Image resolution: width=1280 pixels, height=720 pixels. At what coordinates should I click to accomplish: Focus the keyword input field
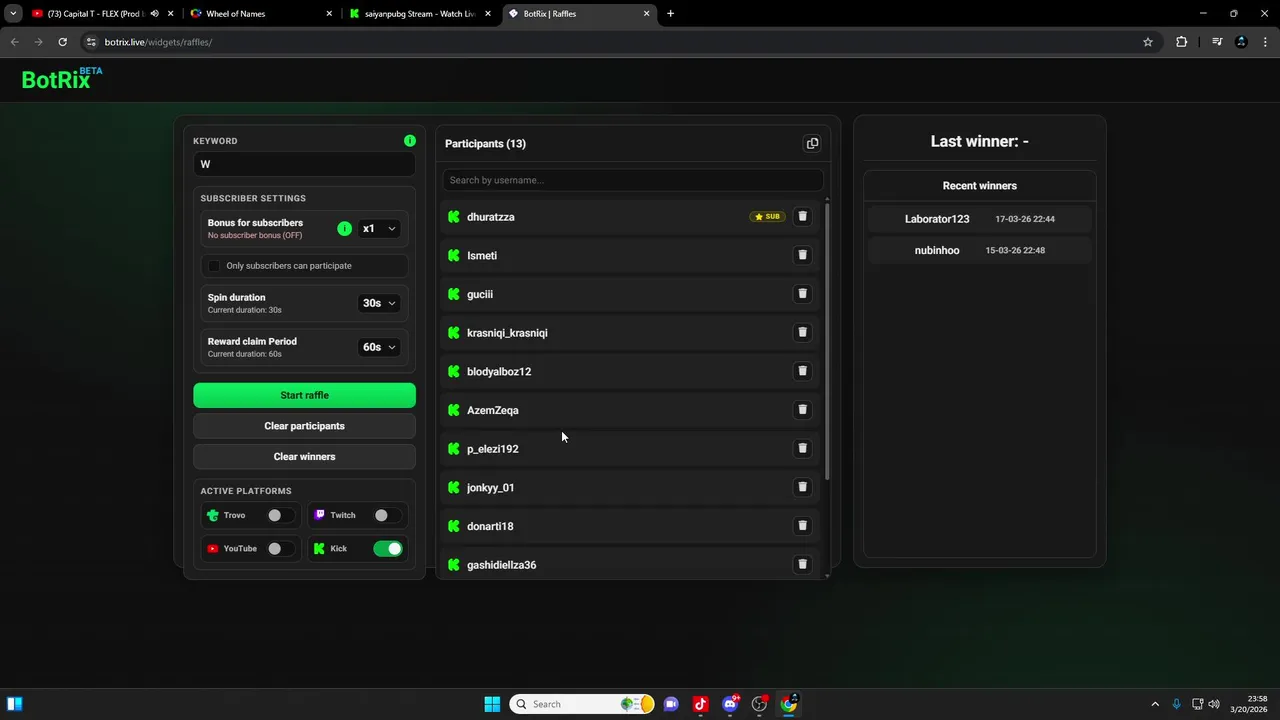304,165
